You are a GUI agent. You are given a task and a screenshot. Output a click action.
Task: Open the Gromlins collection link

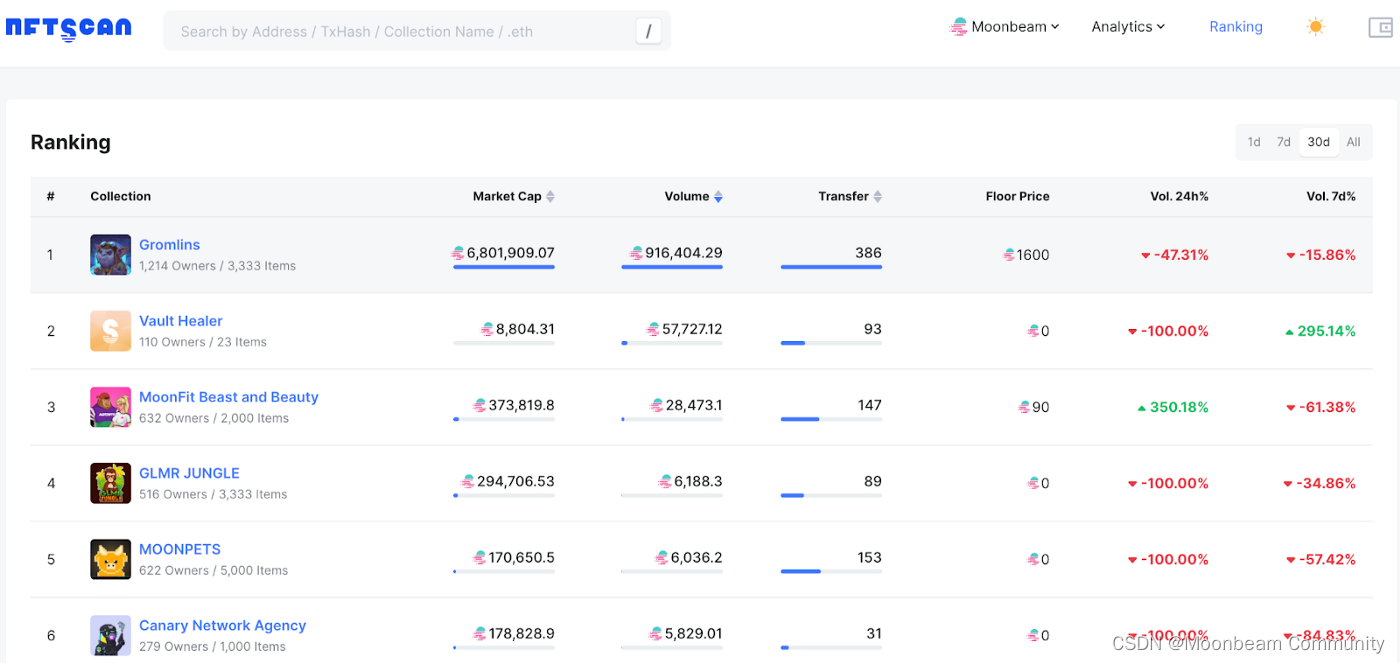point(169,245)
